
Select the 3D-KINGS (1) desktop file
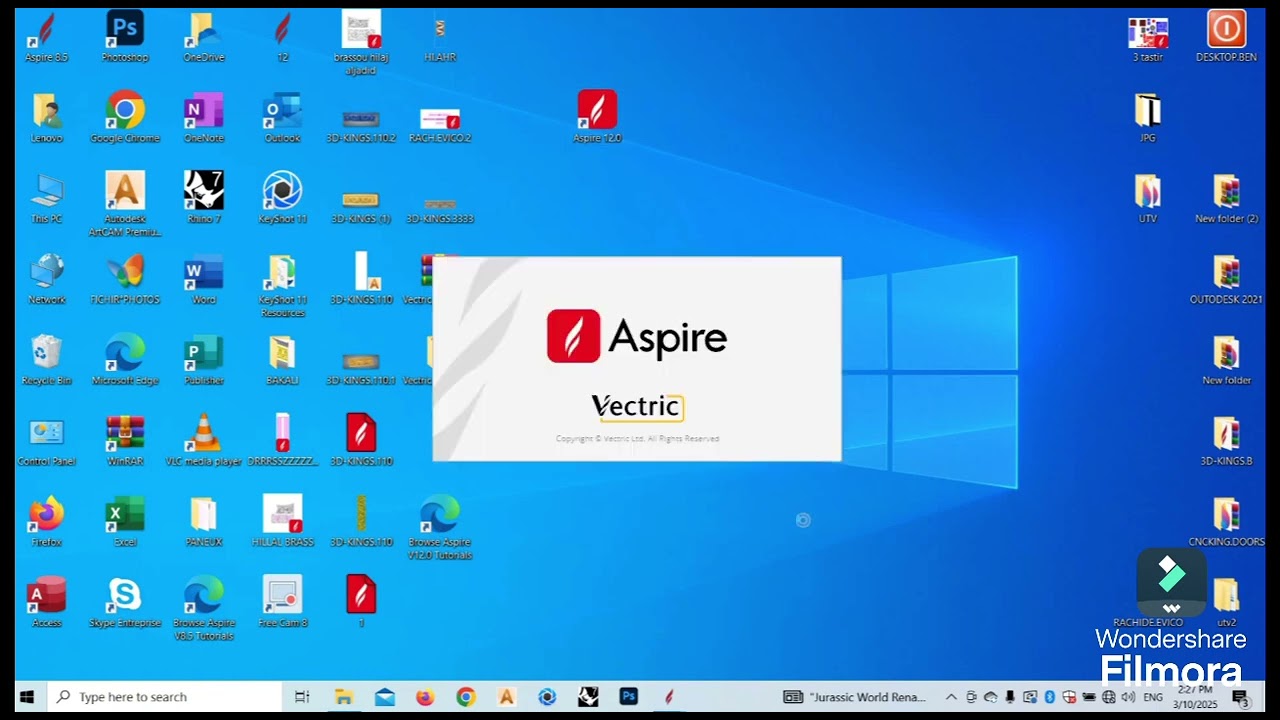pyautogui.click(x=361, y=207)
